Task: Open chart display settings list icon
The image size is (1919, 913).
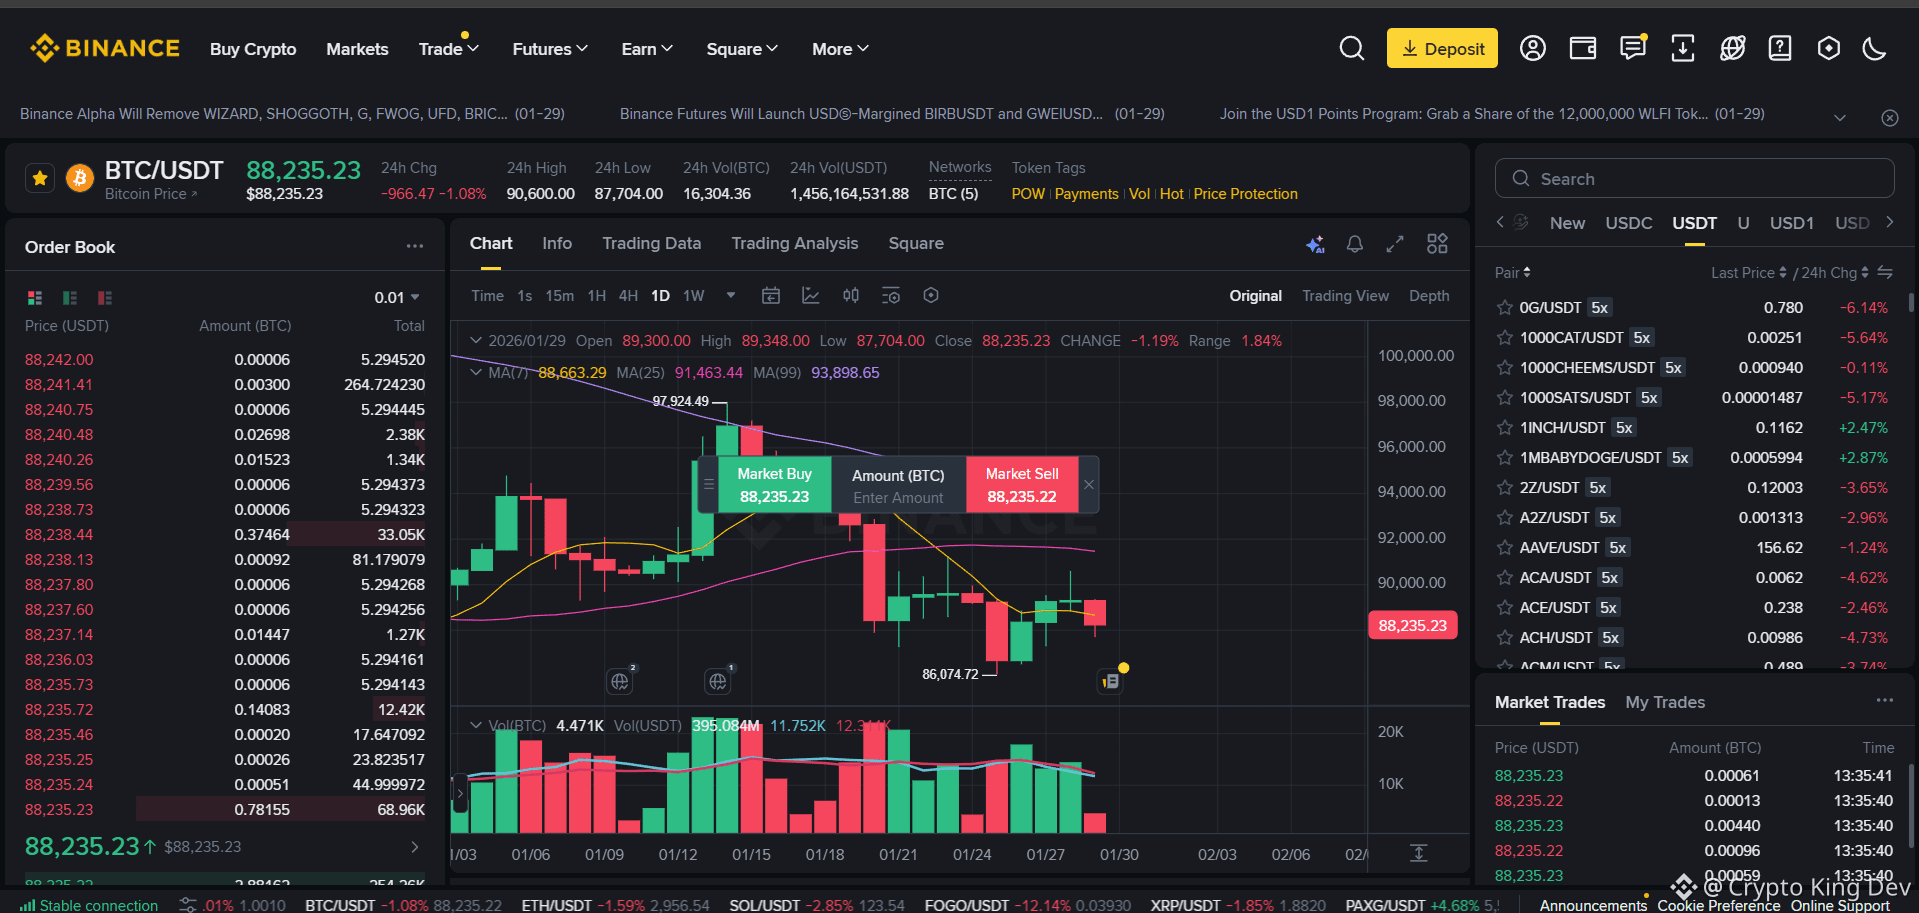Action: pos(891,296)
